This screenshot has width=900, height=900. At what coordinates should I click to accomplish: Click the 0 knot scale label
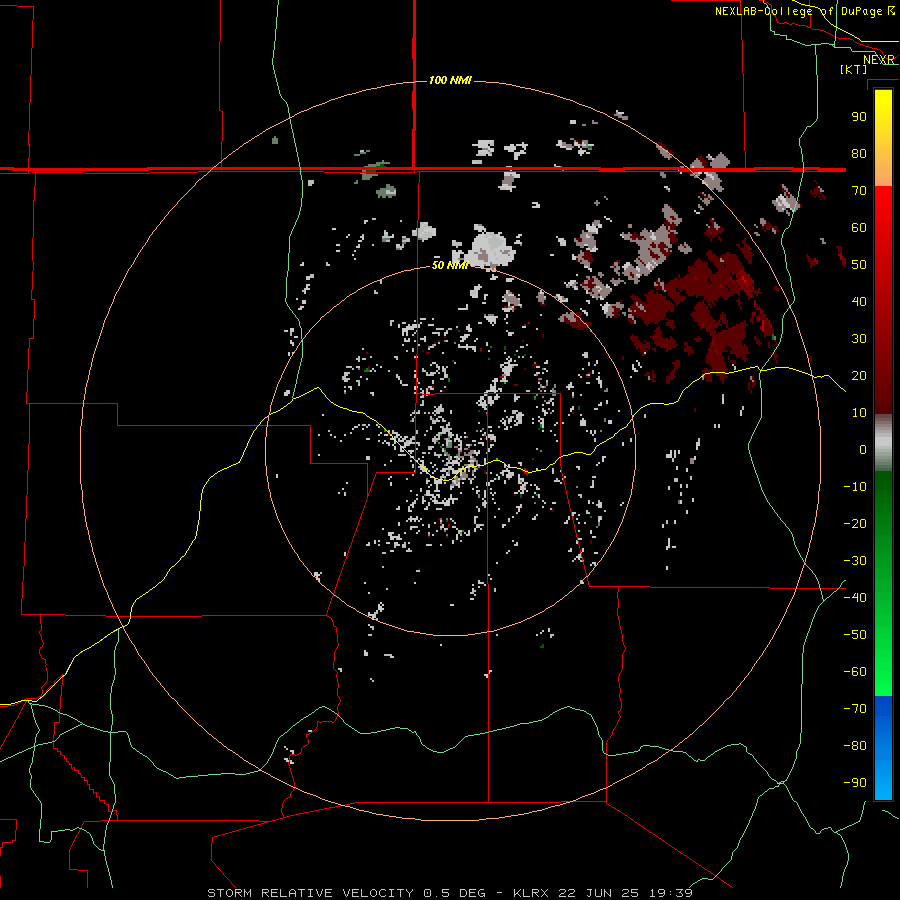click(x=863, y=449)
